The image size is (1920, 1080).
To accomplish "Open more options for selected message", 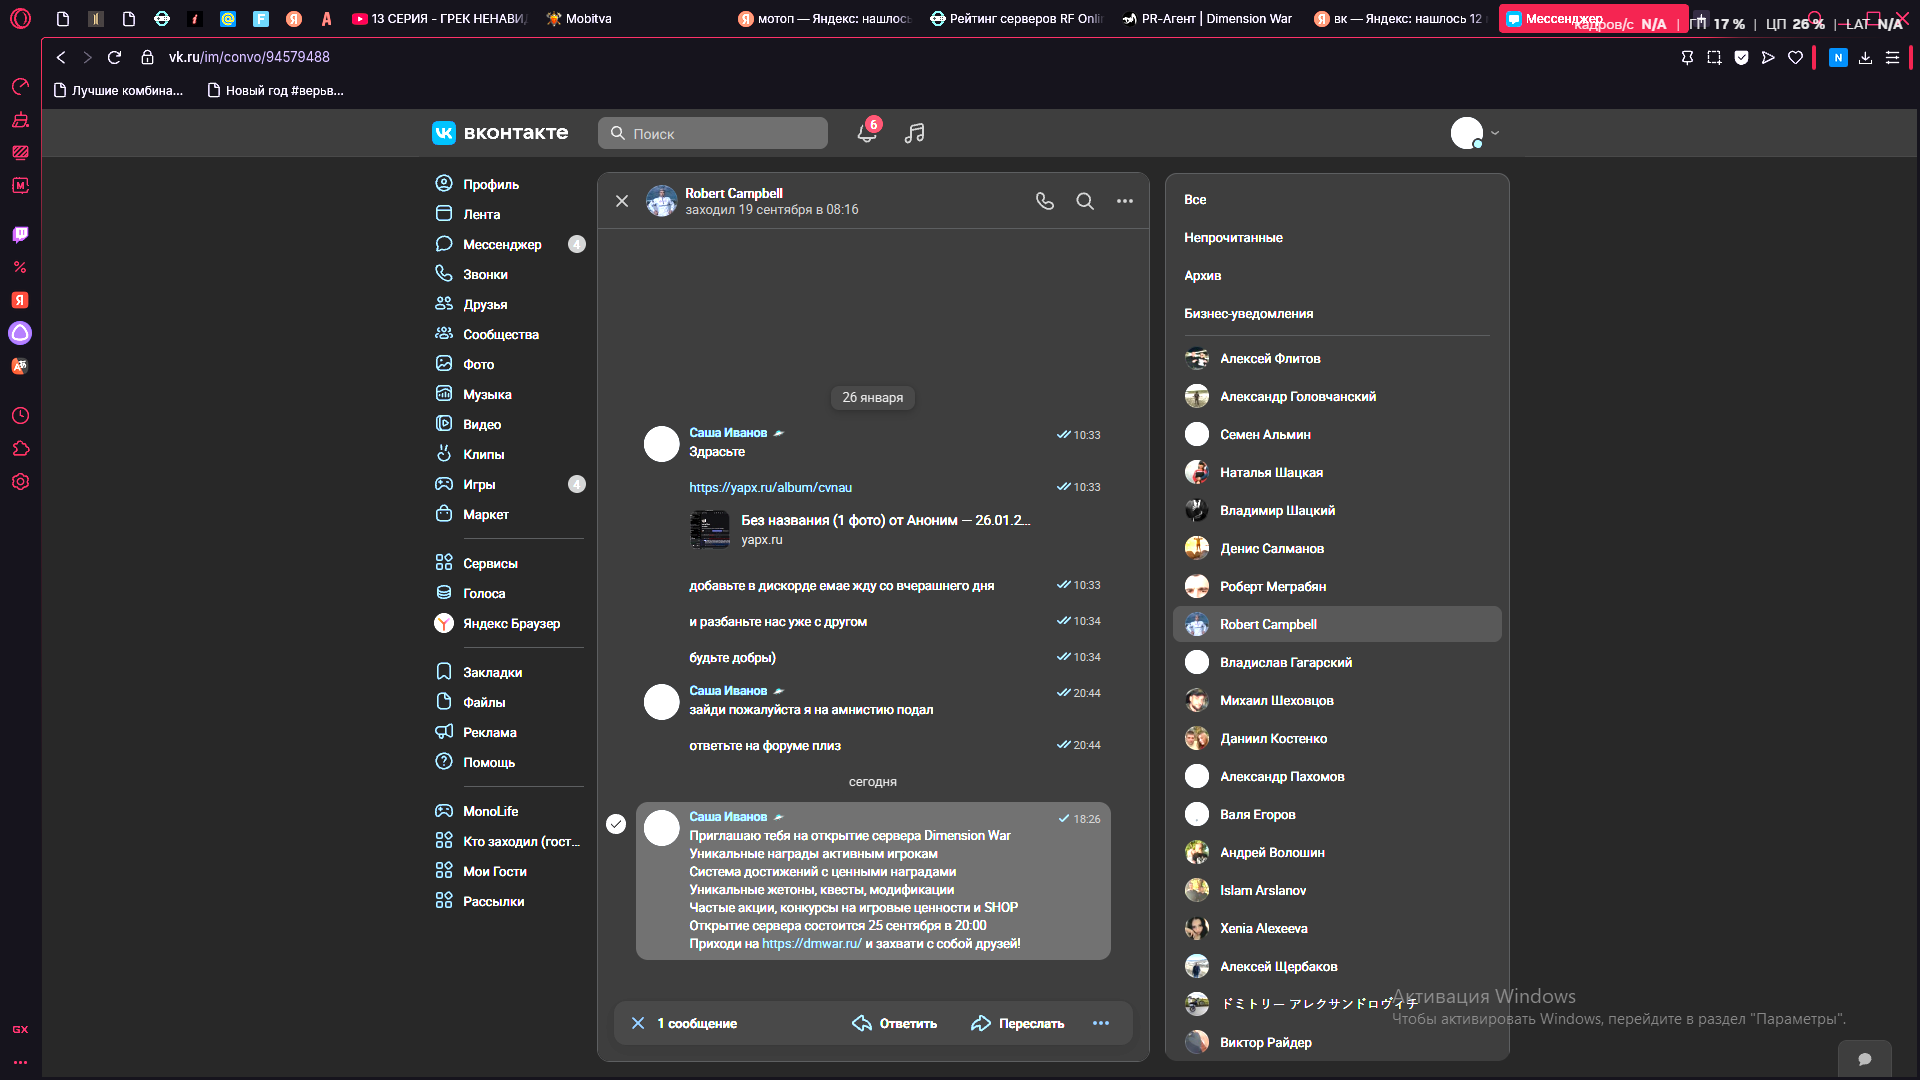I will coord(1101,1023).
